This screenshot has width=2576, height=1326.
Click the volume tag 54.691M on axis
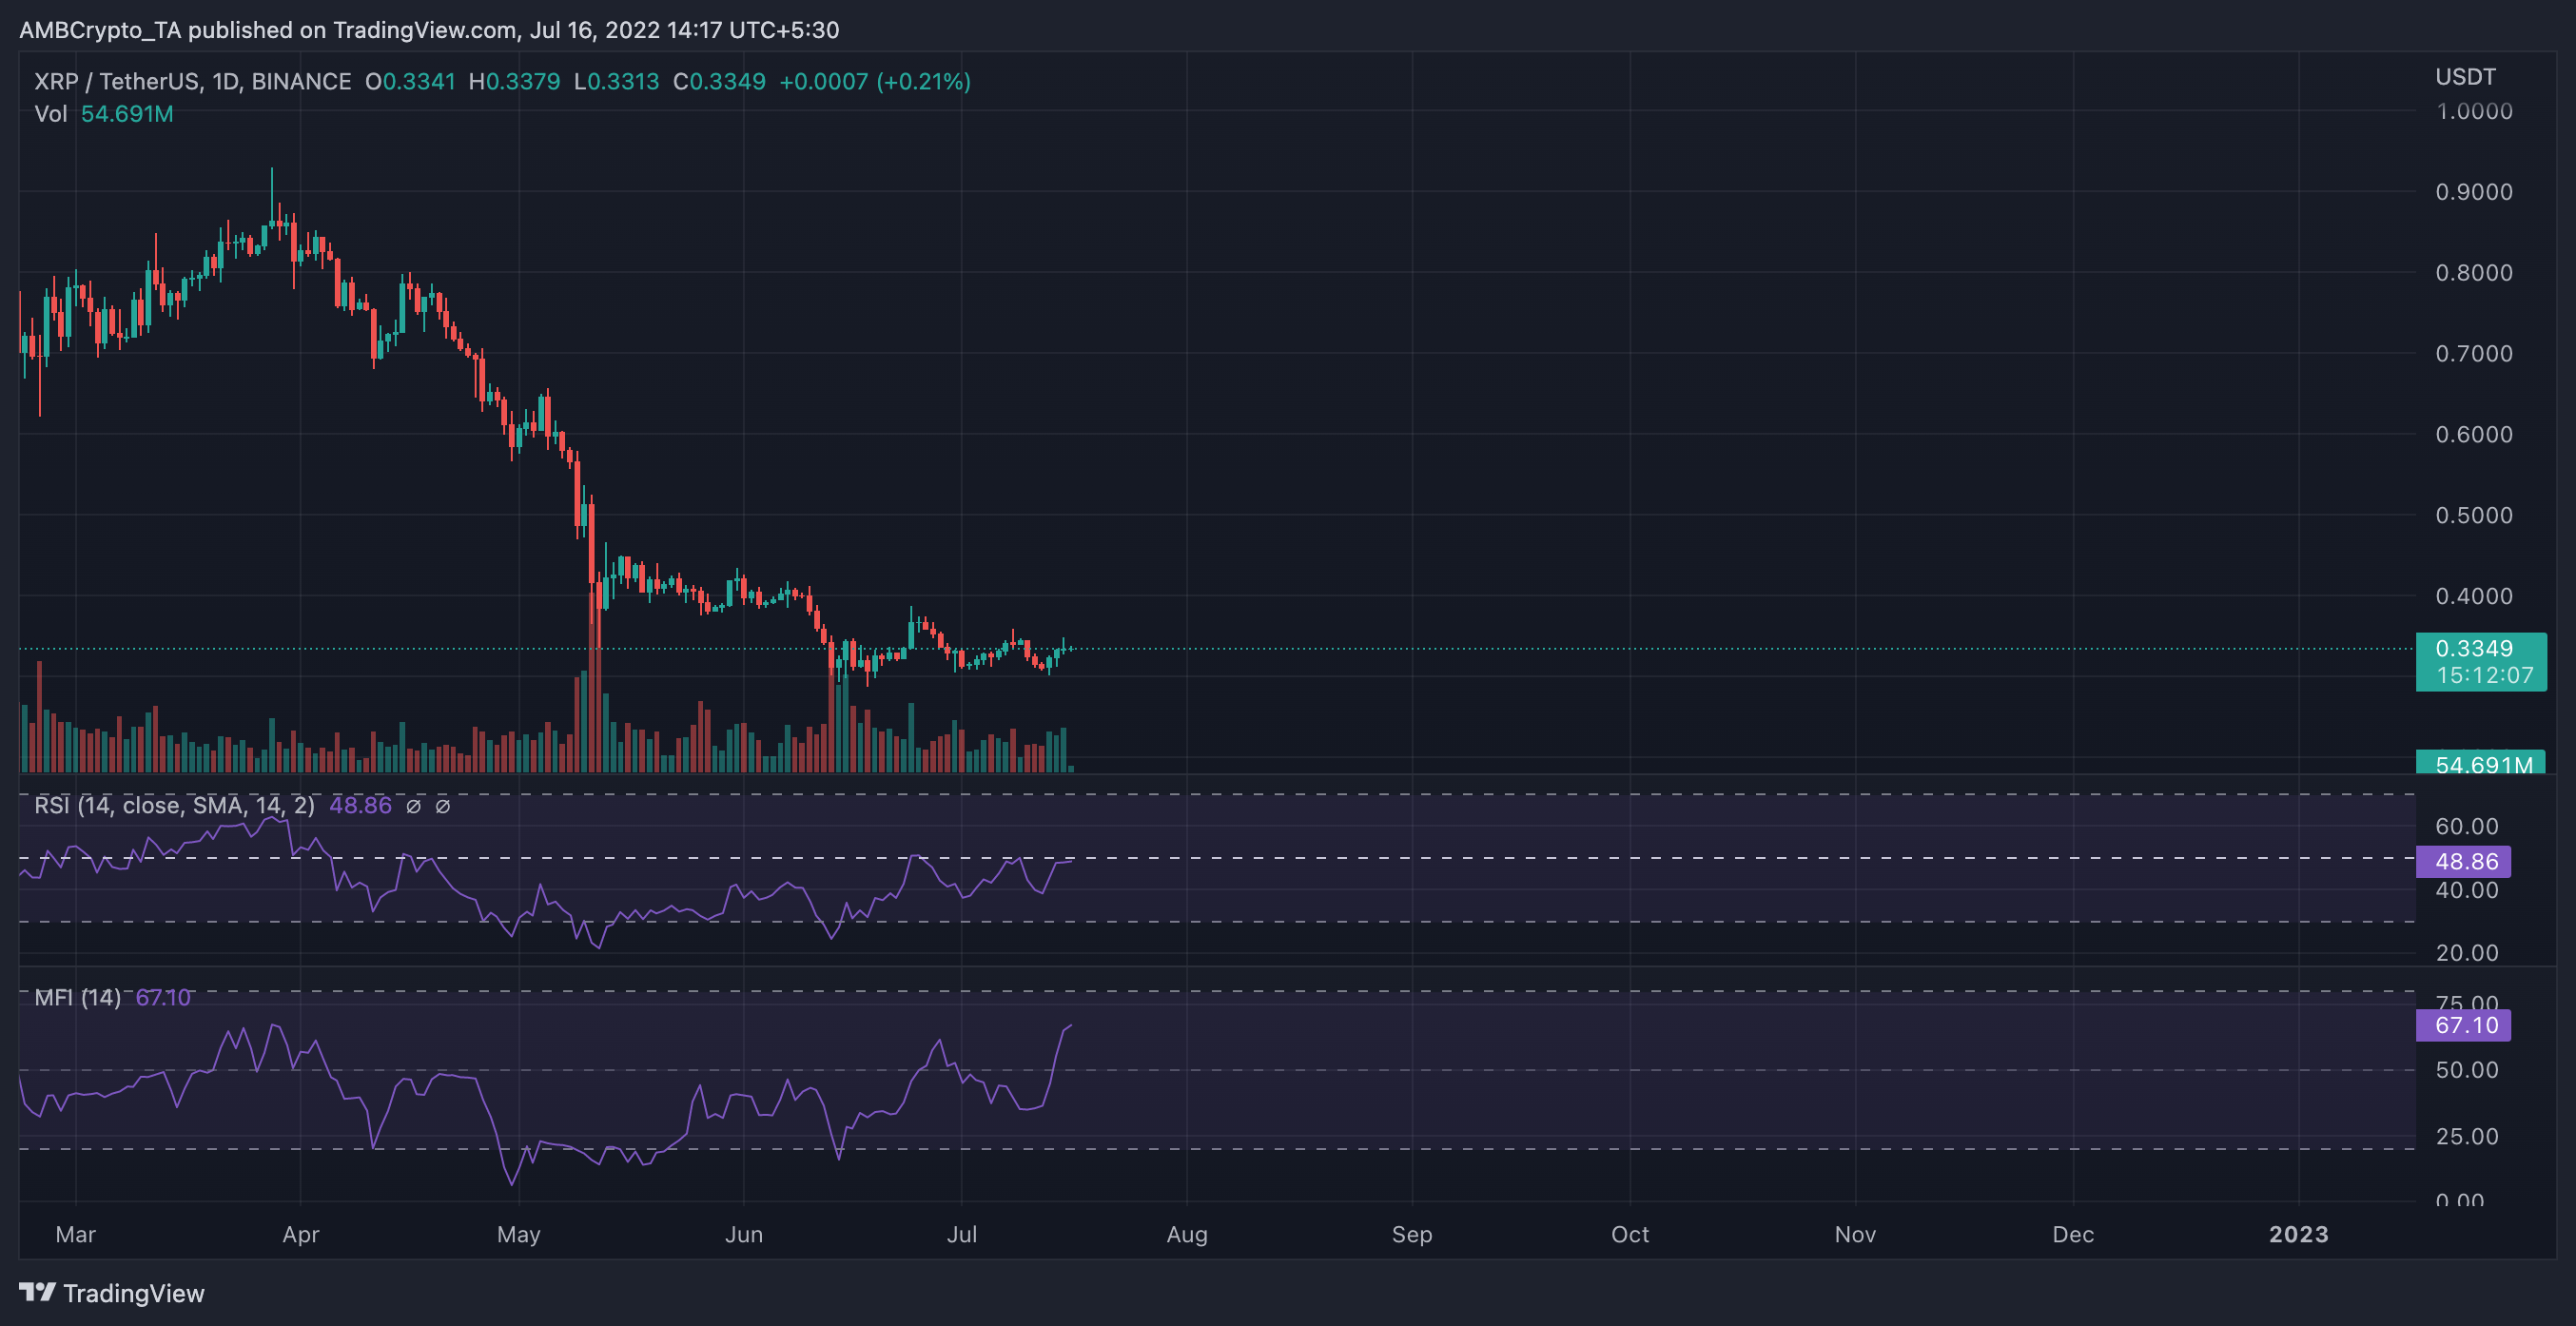coord(2481,762)
